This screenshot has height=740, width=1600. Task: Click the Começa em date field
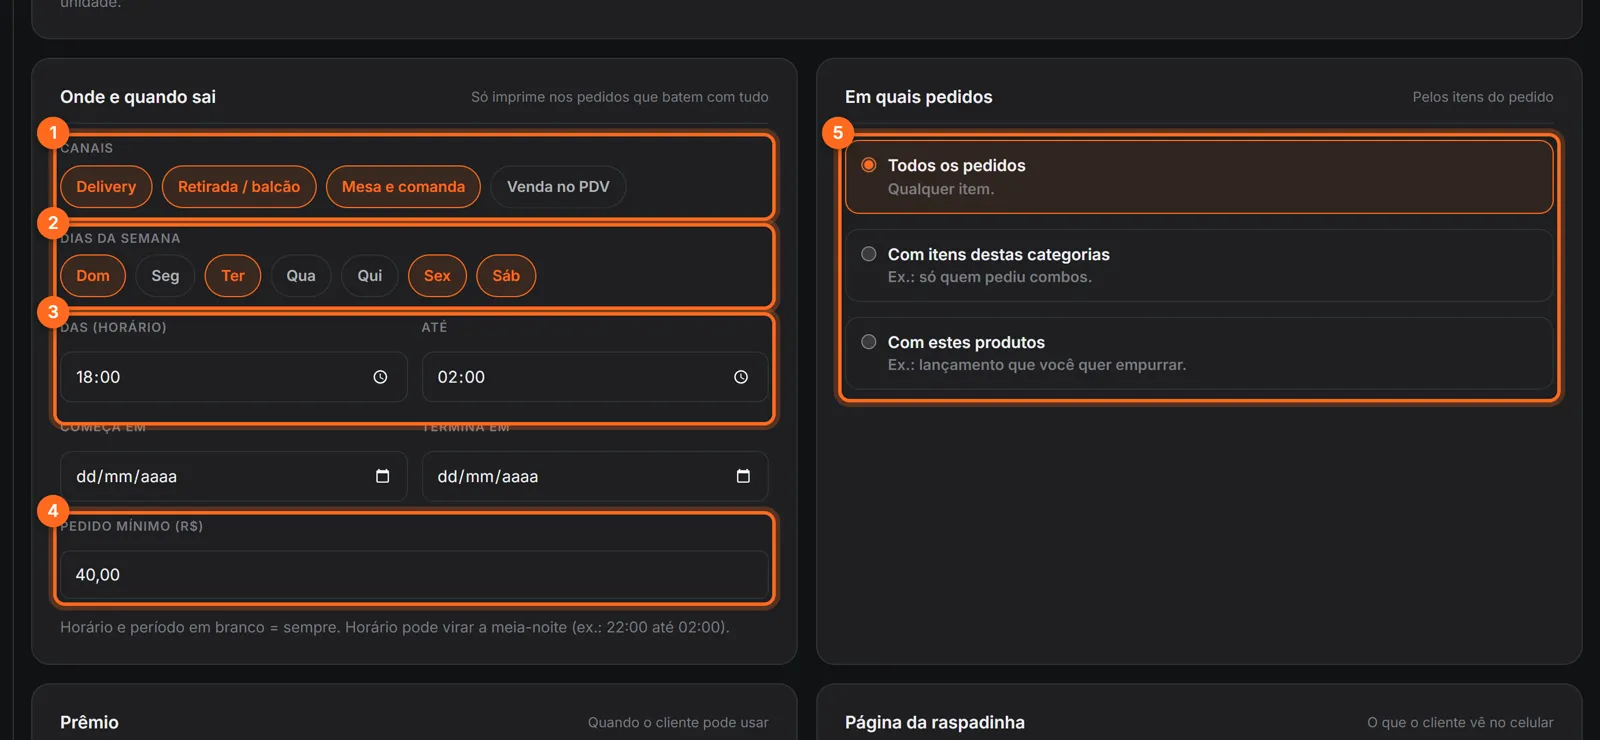[x=234, y=476]
